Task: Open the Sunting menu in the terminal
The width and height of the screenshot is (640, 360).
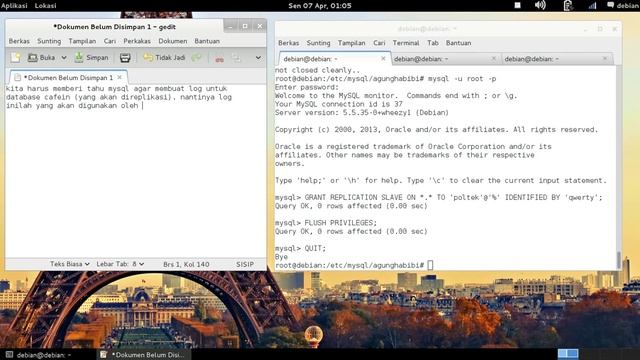Action: (318, 43)
